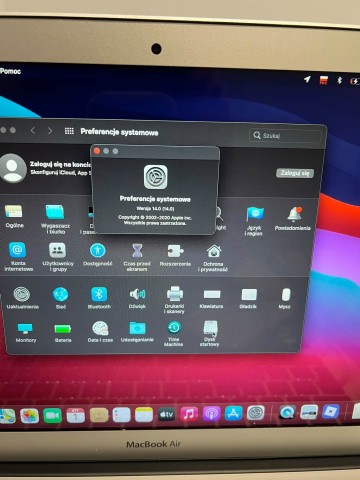
Task: Open Bateria battery preferences
Action: pyautogui.click(x=63, y=333)
